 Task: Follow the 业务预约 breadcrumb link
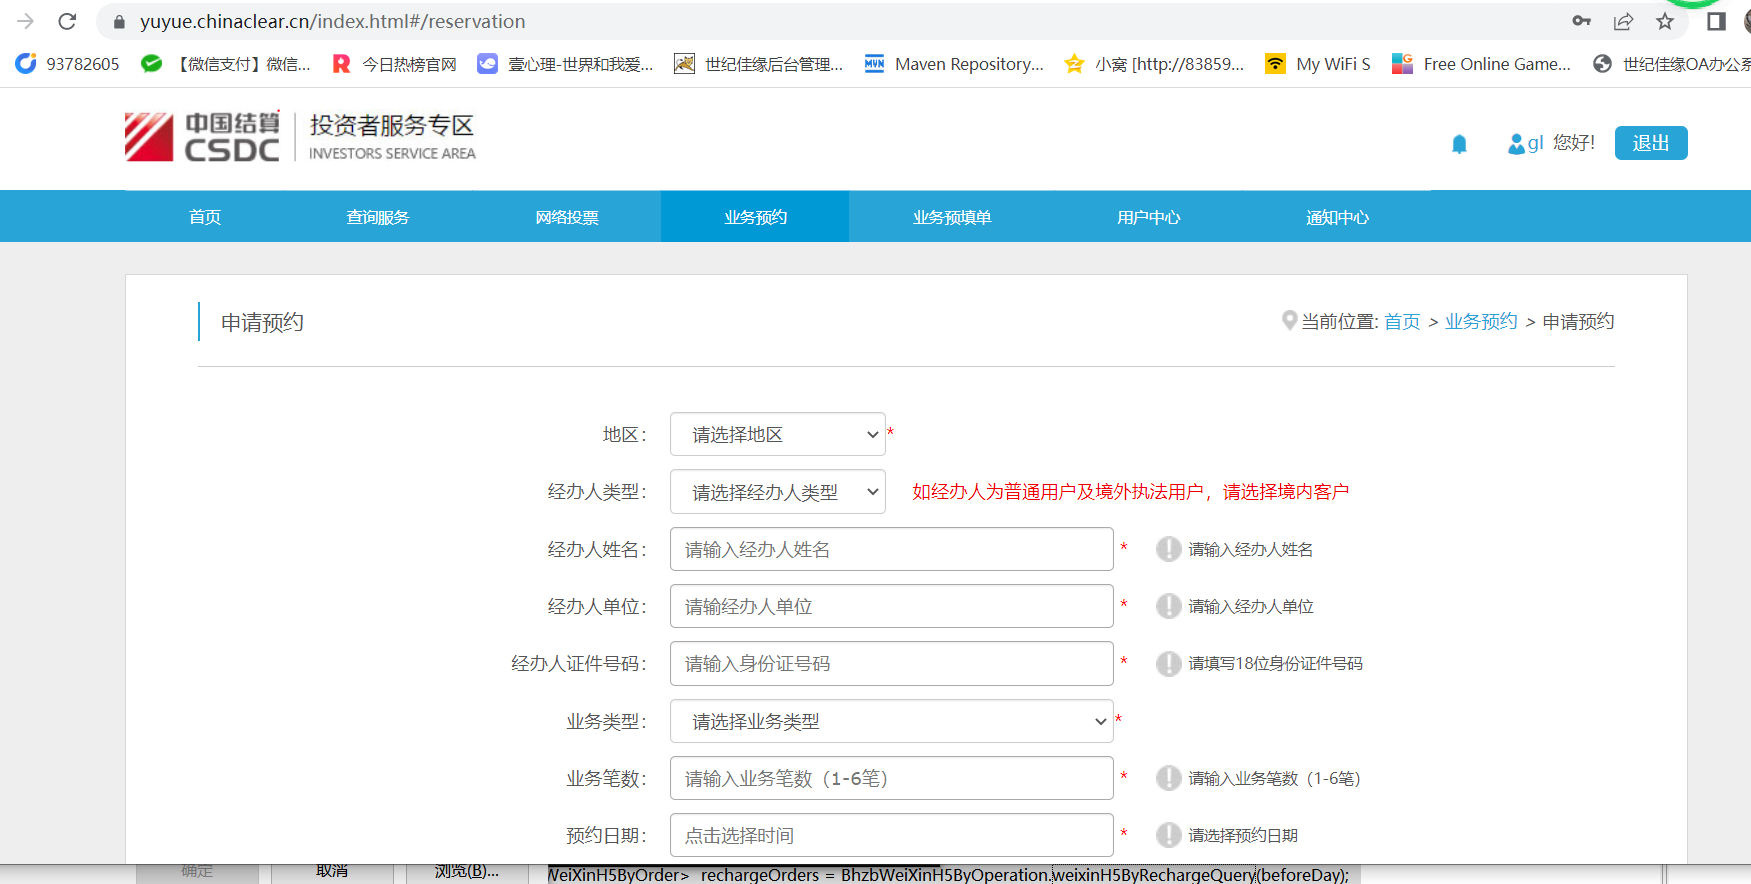(x=1481, y=321)
